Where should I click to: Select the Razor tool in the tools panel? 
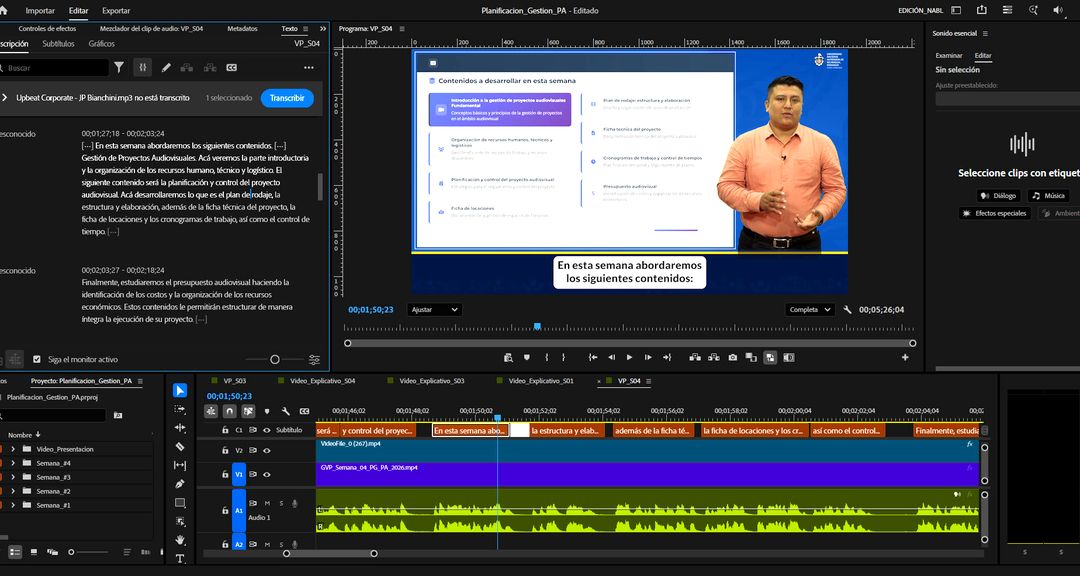point(180,446)
